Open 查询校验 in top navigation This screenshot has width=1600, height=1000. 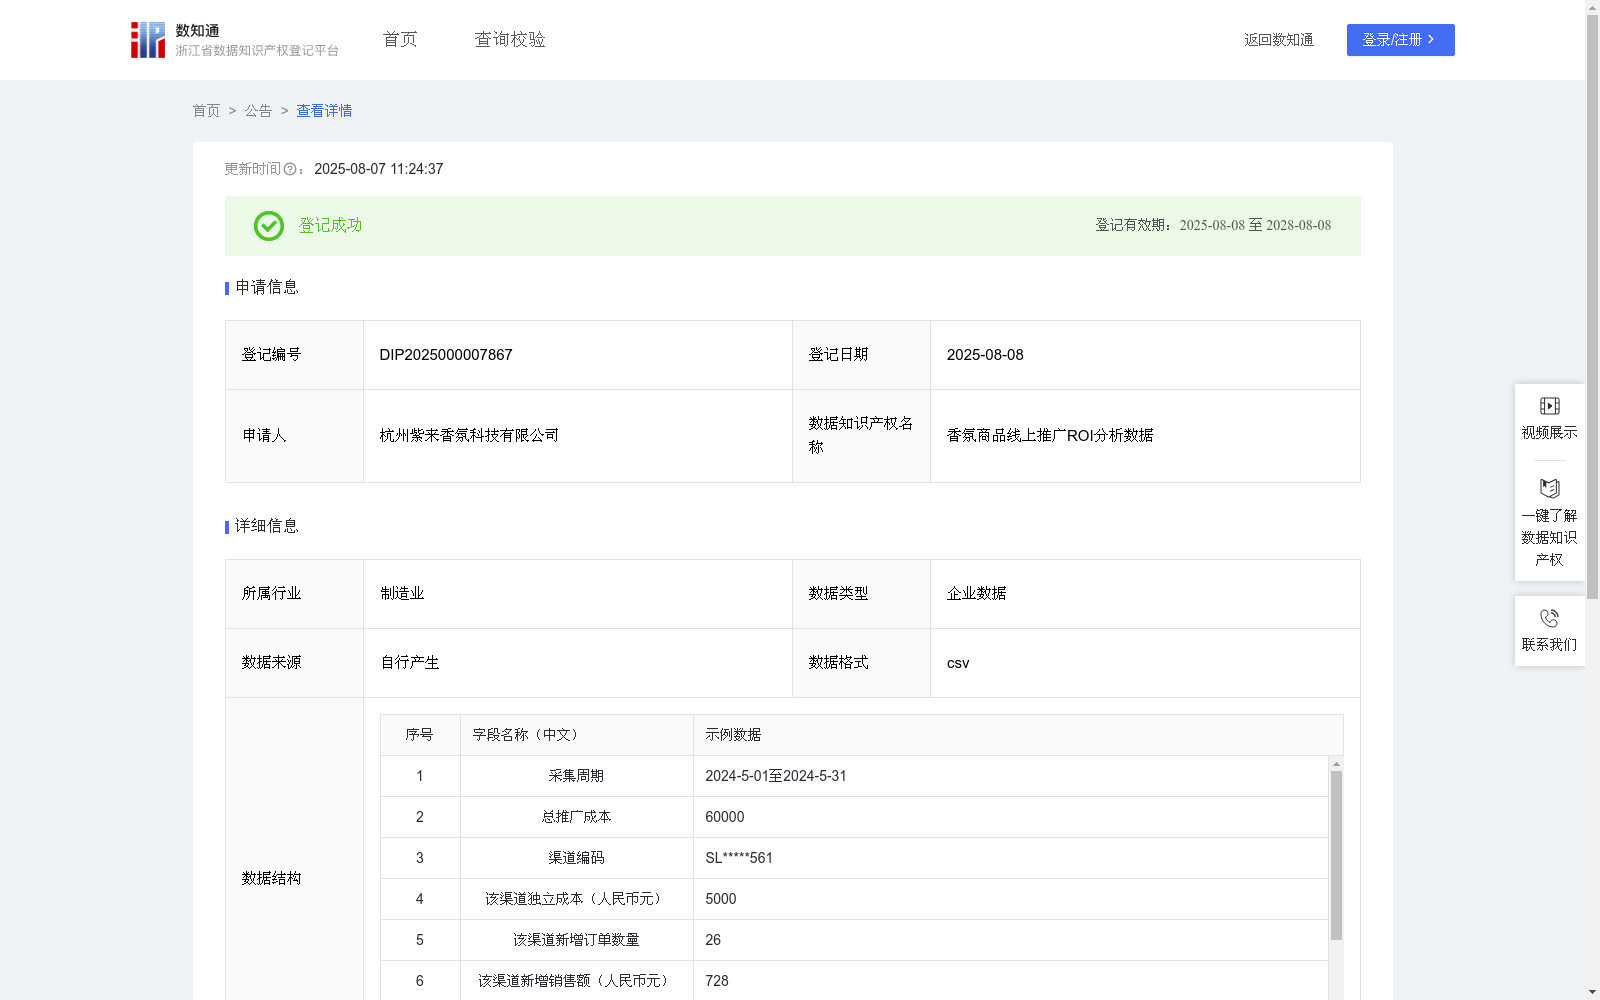[x=510, y=40]
